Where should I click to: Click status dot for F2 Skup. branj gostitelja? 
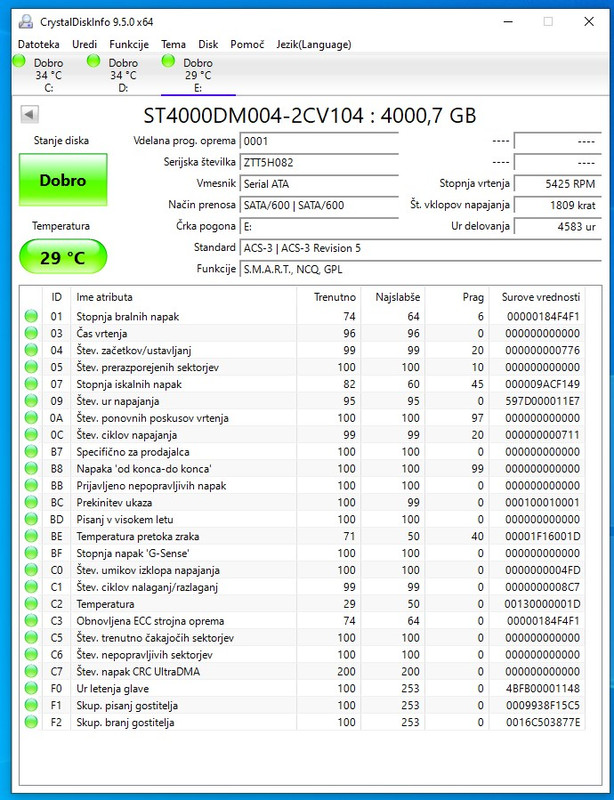31,722
